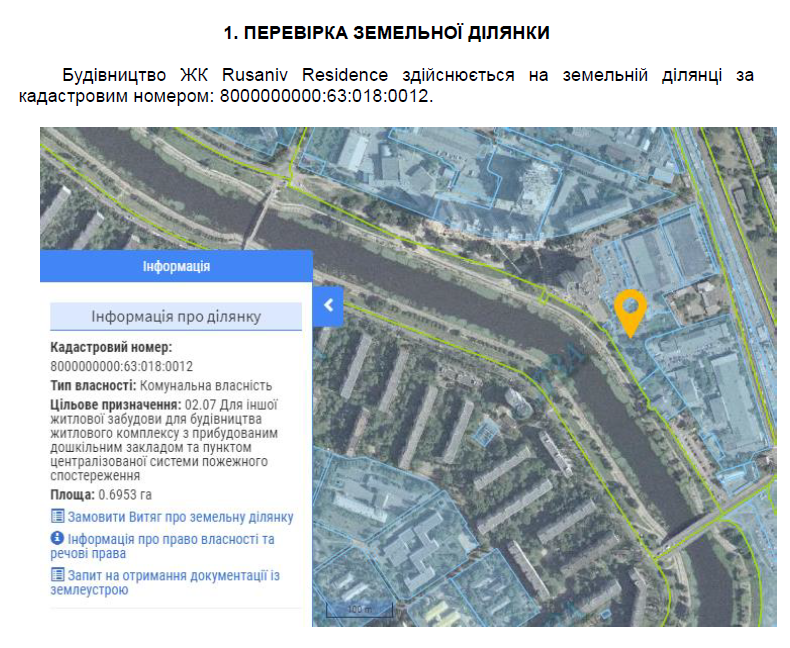This screenshot has height=648, width=790.
Task: Click the document icon beside Замовити Витяг
Action: 58,516
